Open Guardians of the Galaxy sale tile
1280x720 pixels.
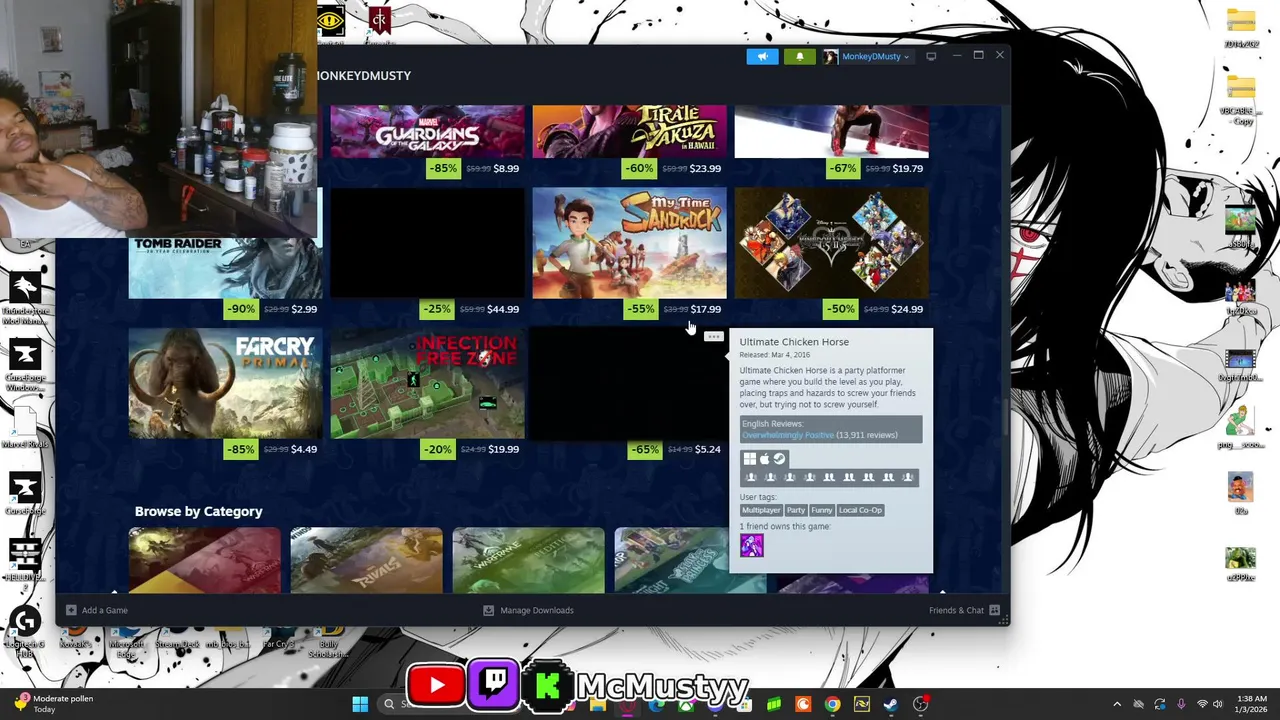click(x=427, y=131)
